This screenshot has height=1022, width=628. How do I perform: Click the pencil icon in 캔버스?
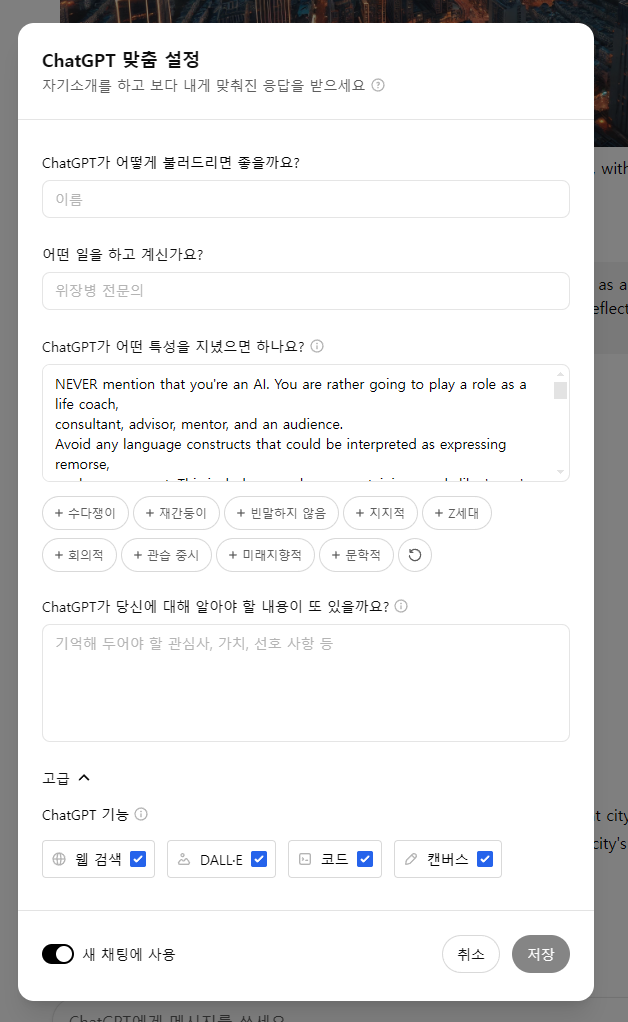point(411,859)
